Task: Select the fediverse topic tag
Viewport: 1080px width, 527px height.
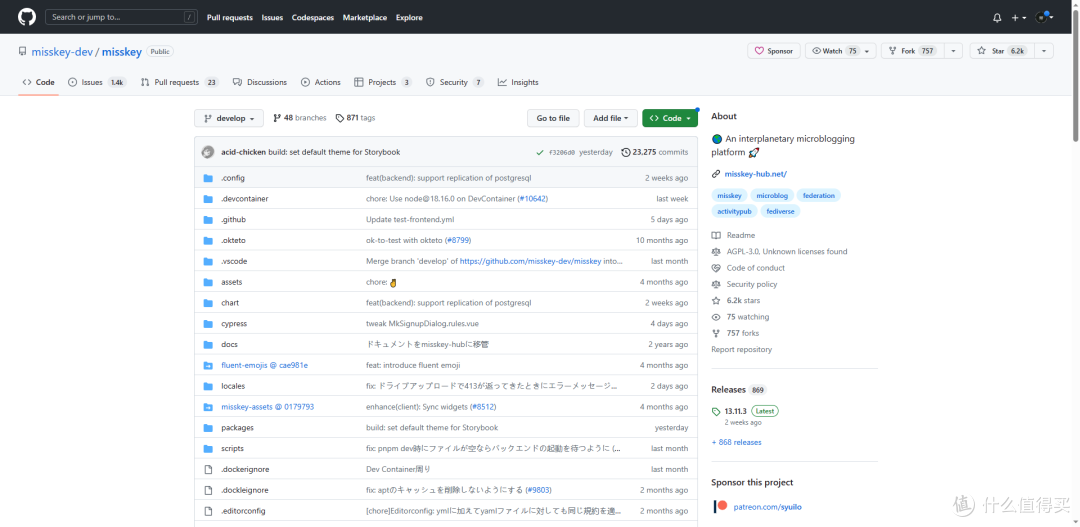Action: (780, 211)
